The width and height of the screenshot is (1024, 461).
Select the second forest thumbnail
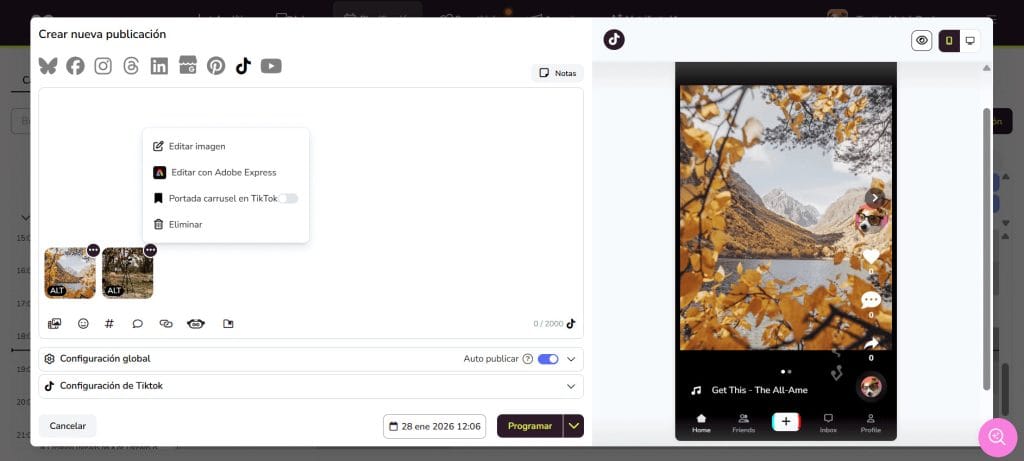coord(127,273)
